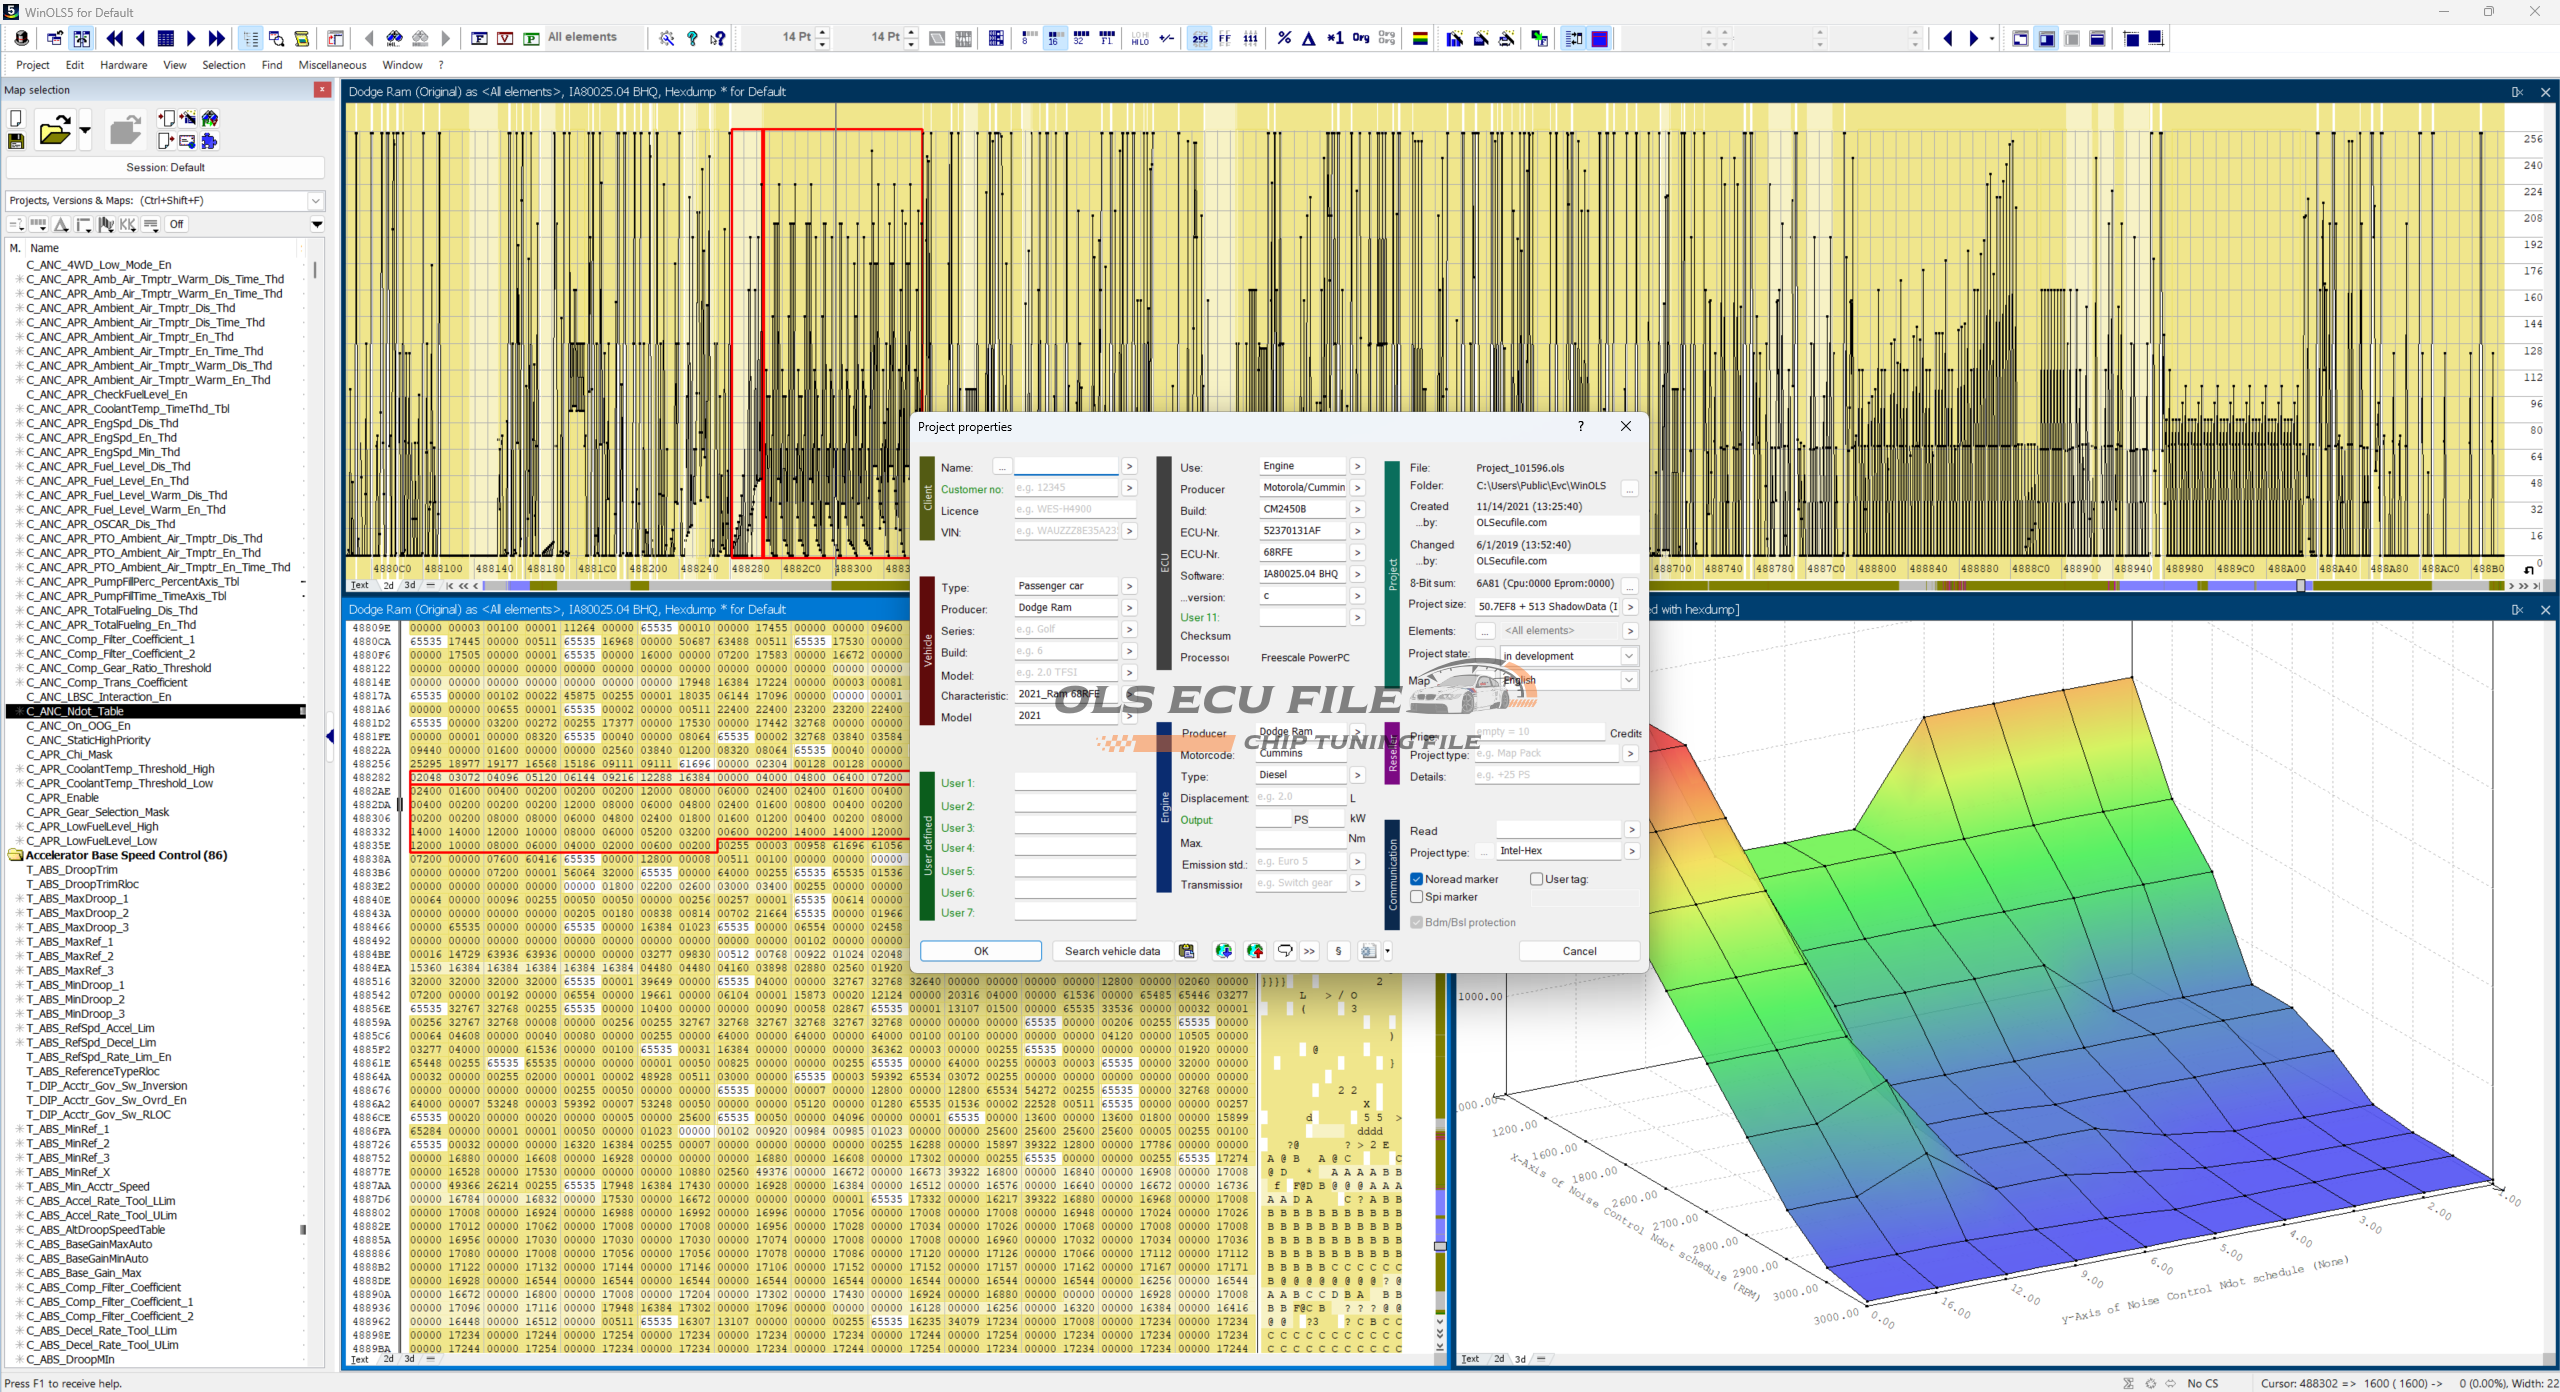The width and height of the screenshot is (2560, 1392).
Task: Click the fast-forward double arrow icon
Action: pos(217,38)
